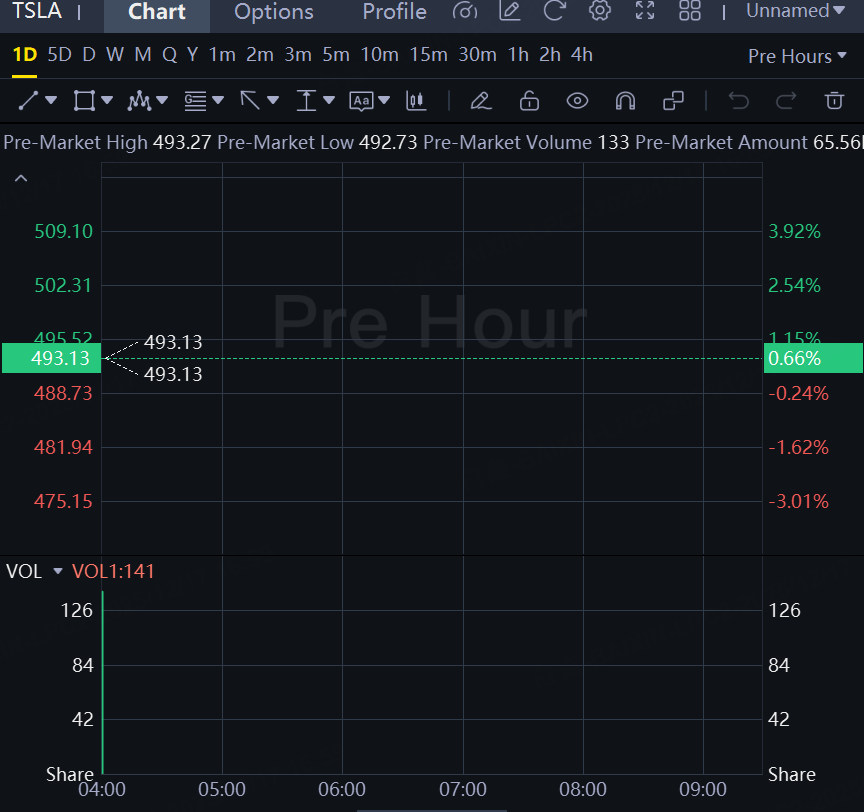Select the 2m interval
The height and width of the screenshot is (812, 864).
[x=260, y=55]
